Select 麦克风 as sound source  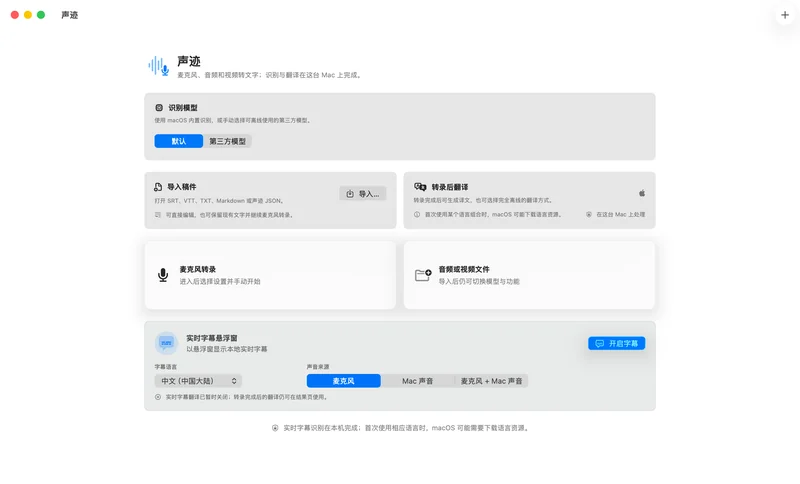[343, 381]
